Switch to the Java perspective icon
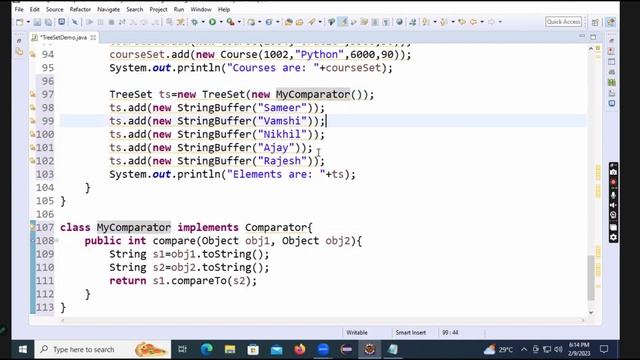 coord(611,22)
